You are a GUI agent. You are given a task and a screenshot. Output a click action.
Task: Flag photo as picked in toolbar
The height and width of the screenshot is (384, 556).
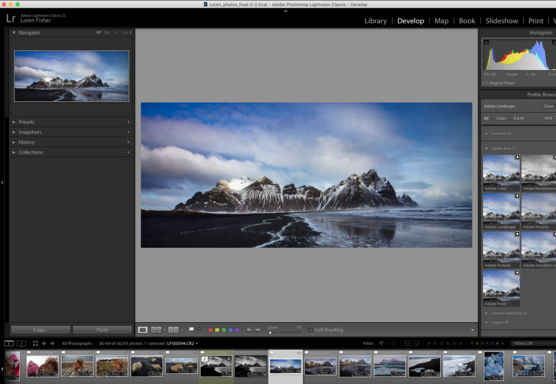tap(191, 329)
